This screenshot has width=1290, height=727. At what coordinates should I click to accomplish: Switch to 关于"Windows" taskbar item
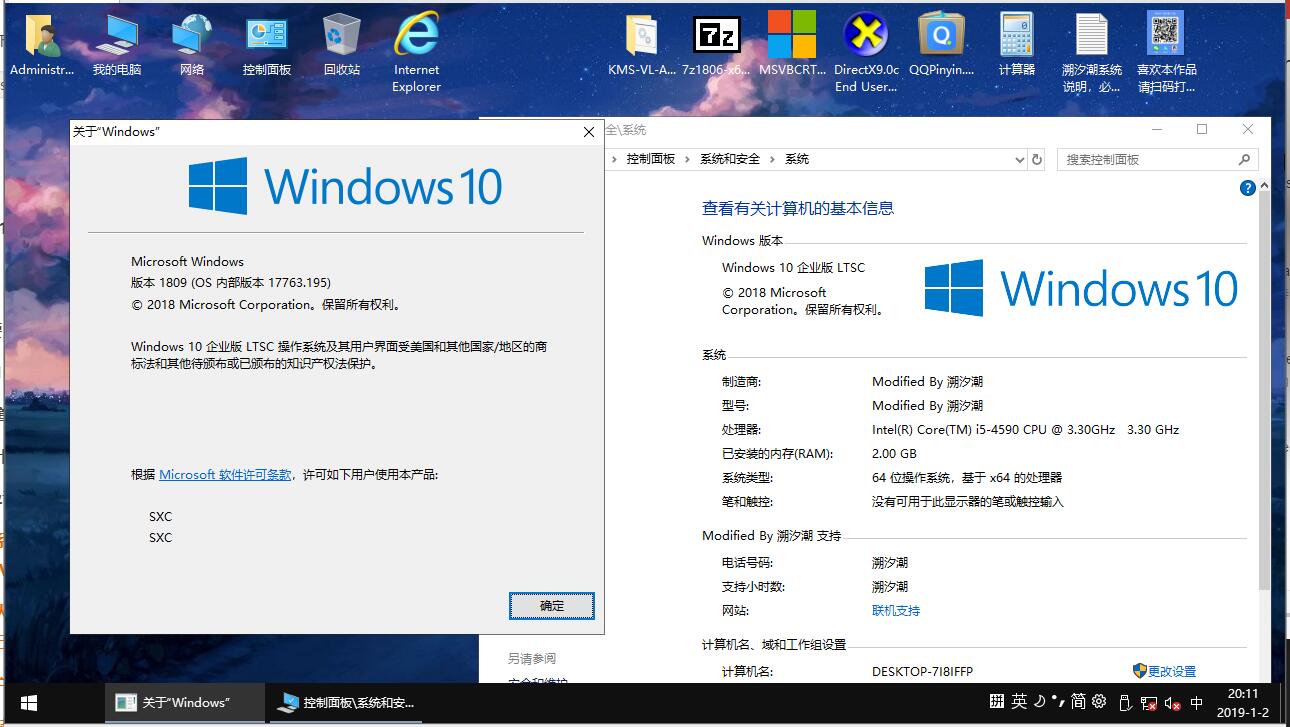(186, 703)
